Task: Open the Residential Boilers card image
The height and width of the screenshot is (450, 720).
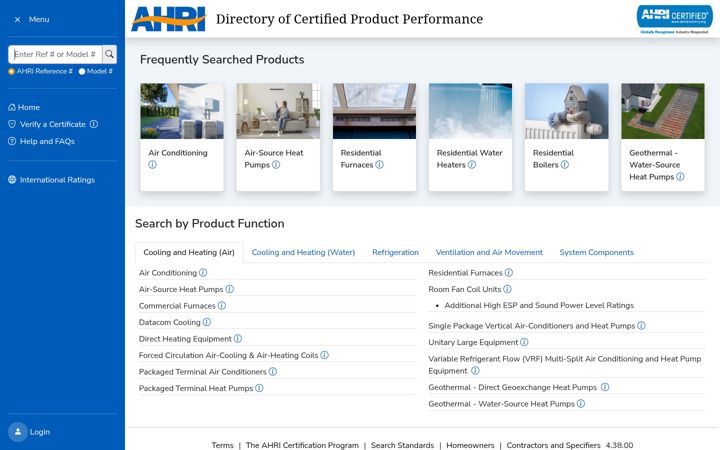Action: (567, 111)
